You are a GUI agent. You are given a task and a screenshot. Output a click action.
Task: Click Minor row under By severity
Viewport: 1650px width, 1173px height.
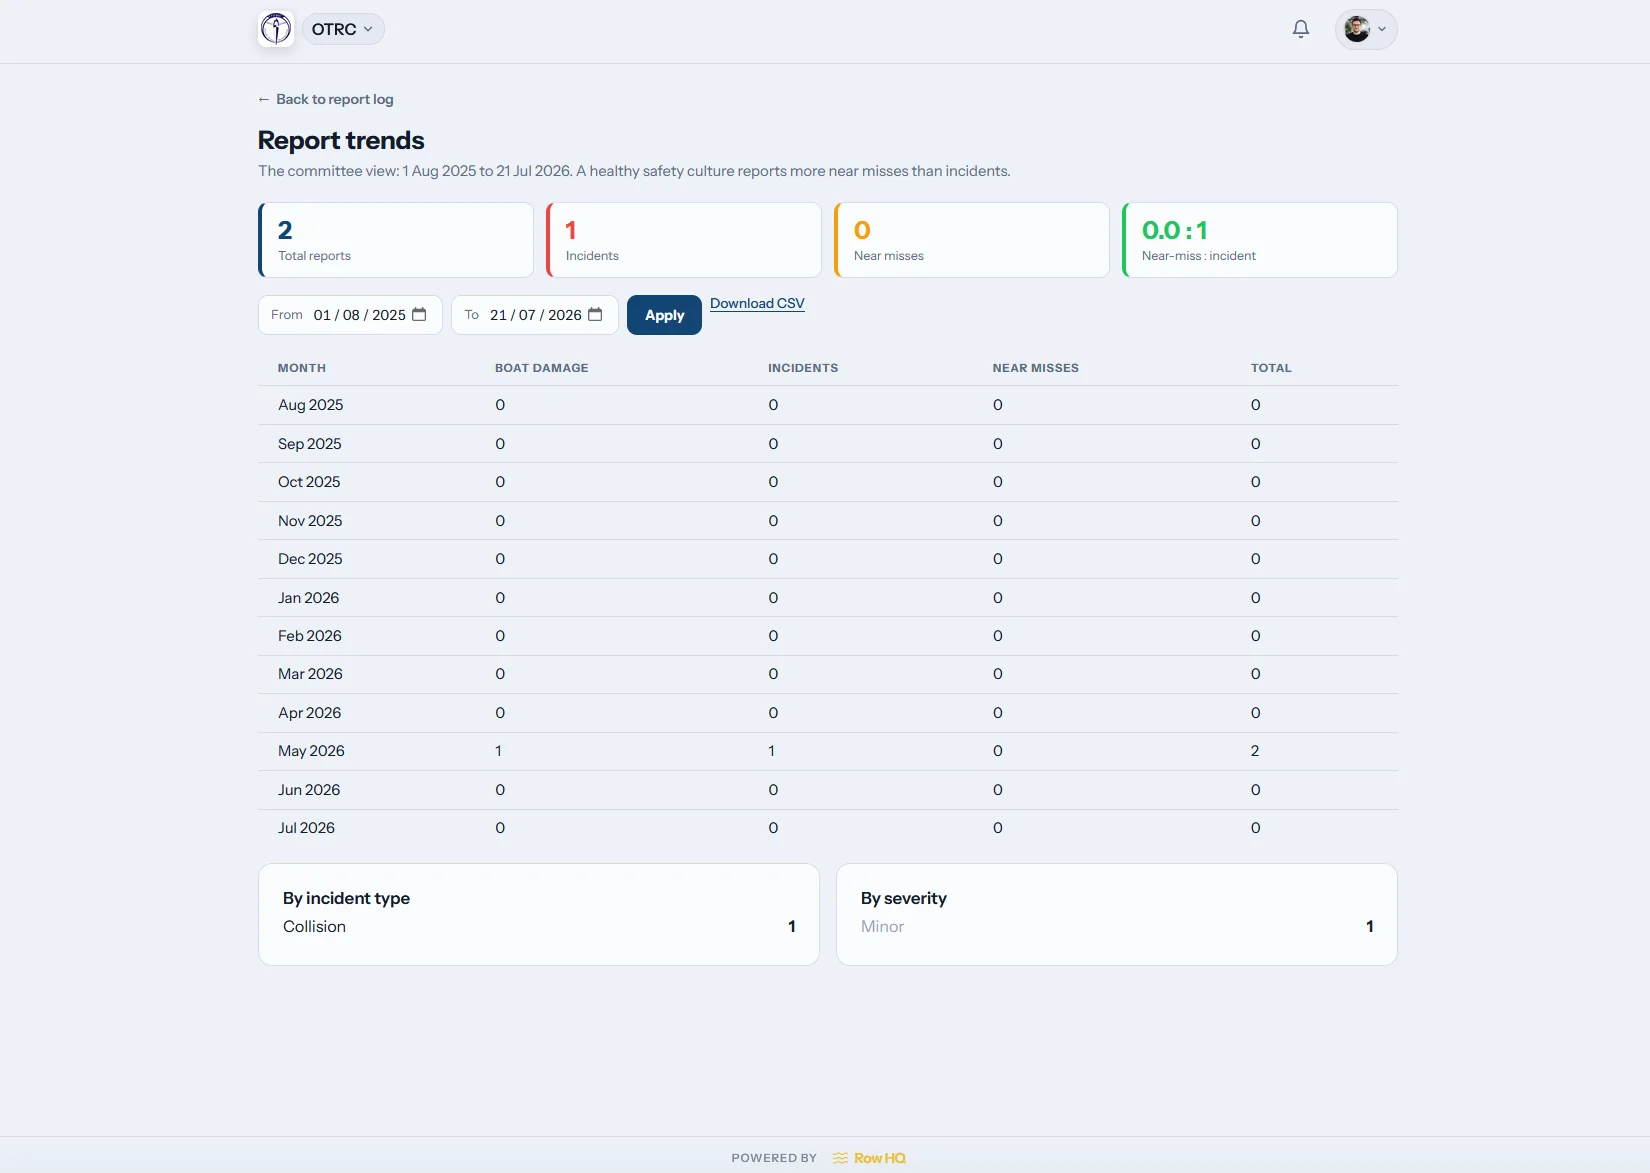(x=1117, y=927)
